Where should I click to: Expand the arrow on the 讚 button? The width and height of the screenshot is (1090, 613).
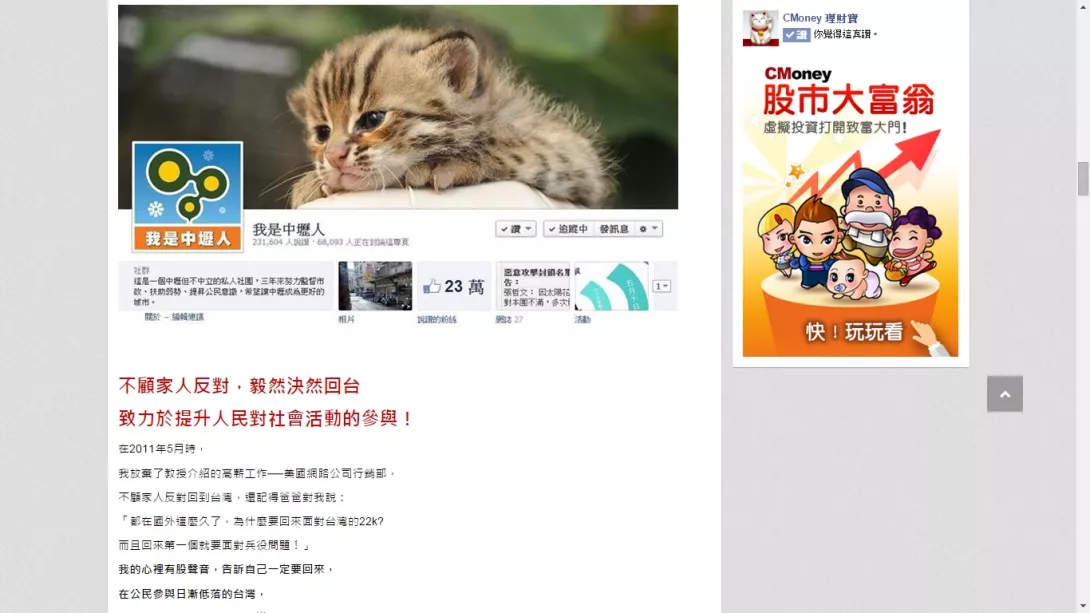529,229
